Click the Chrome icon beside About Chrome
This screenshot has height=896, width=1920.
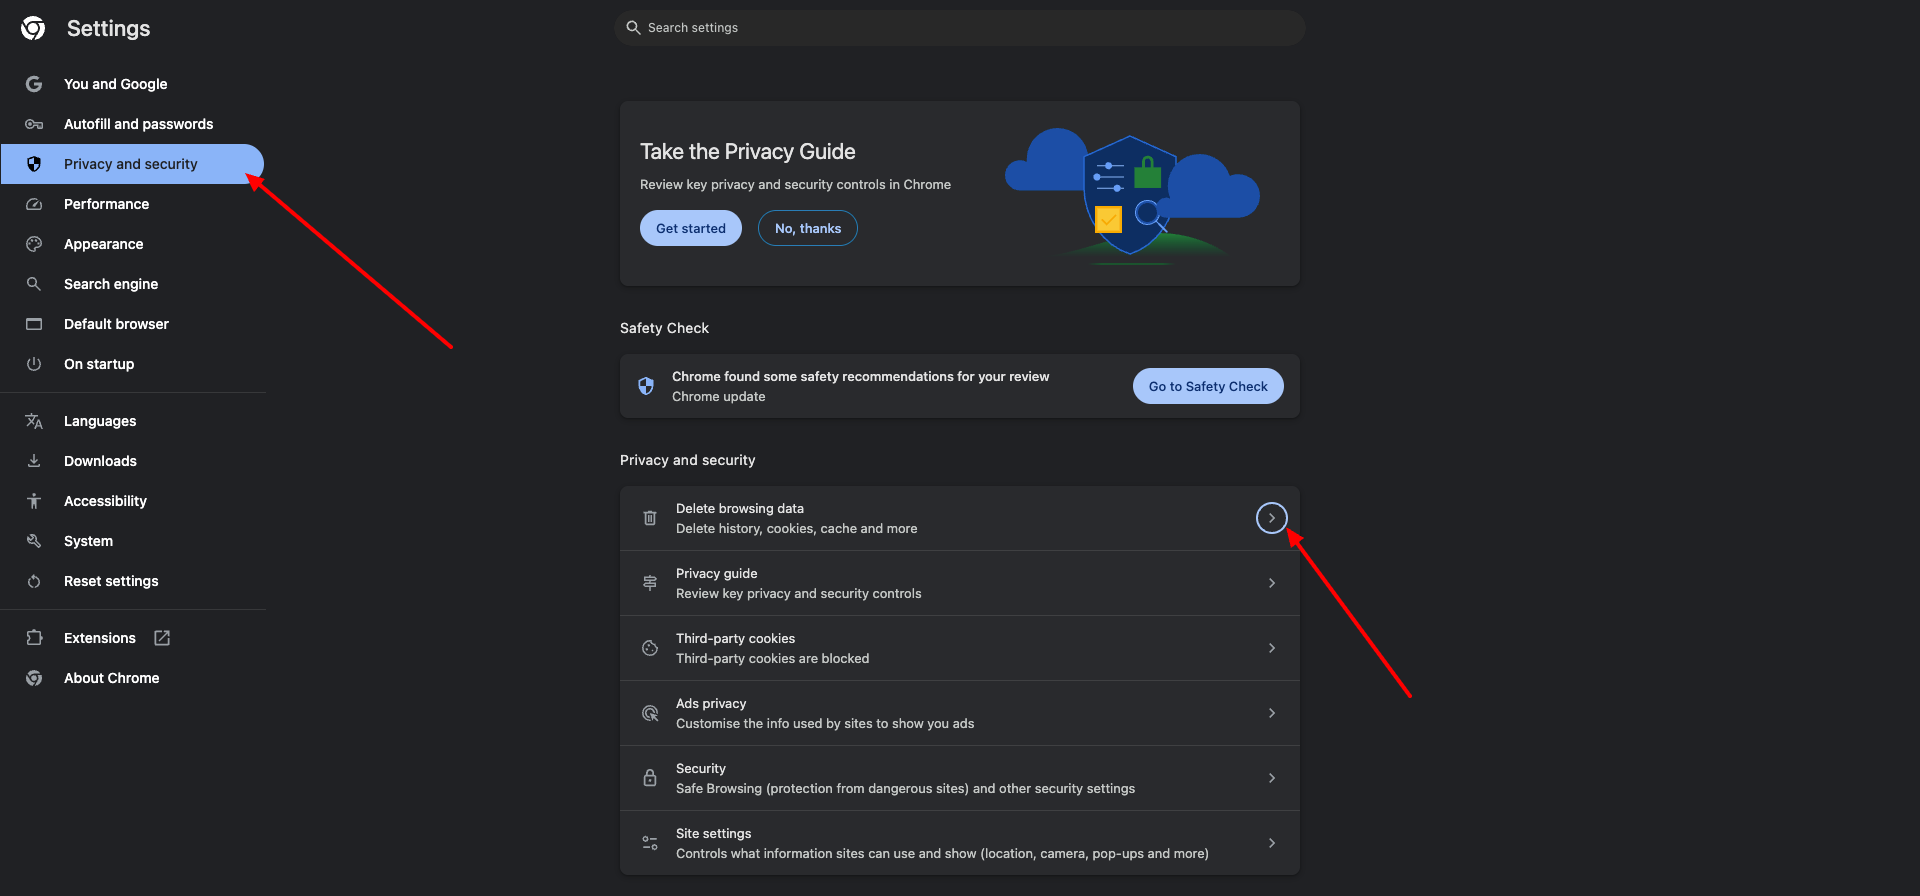(x=34, y=678)
